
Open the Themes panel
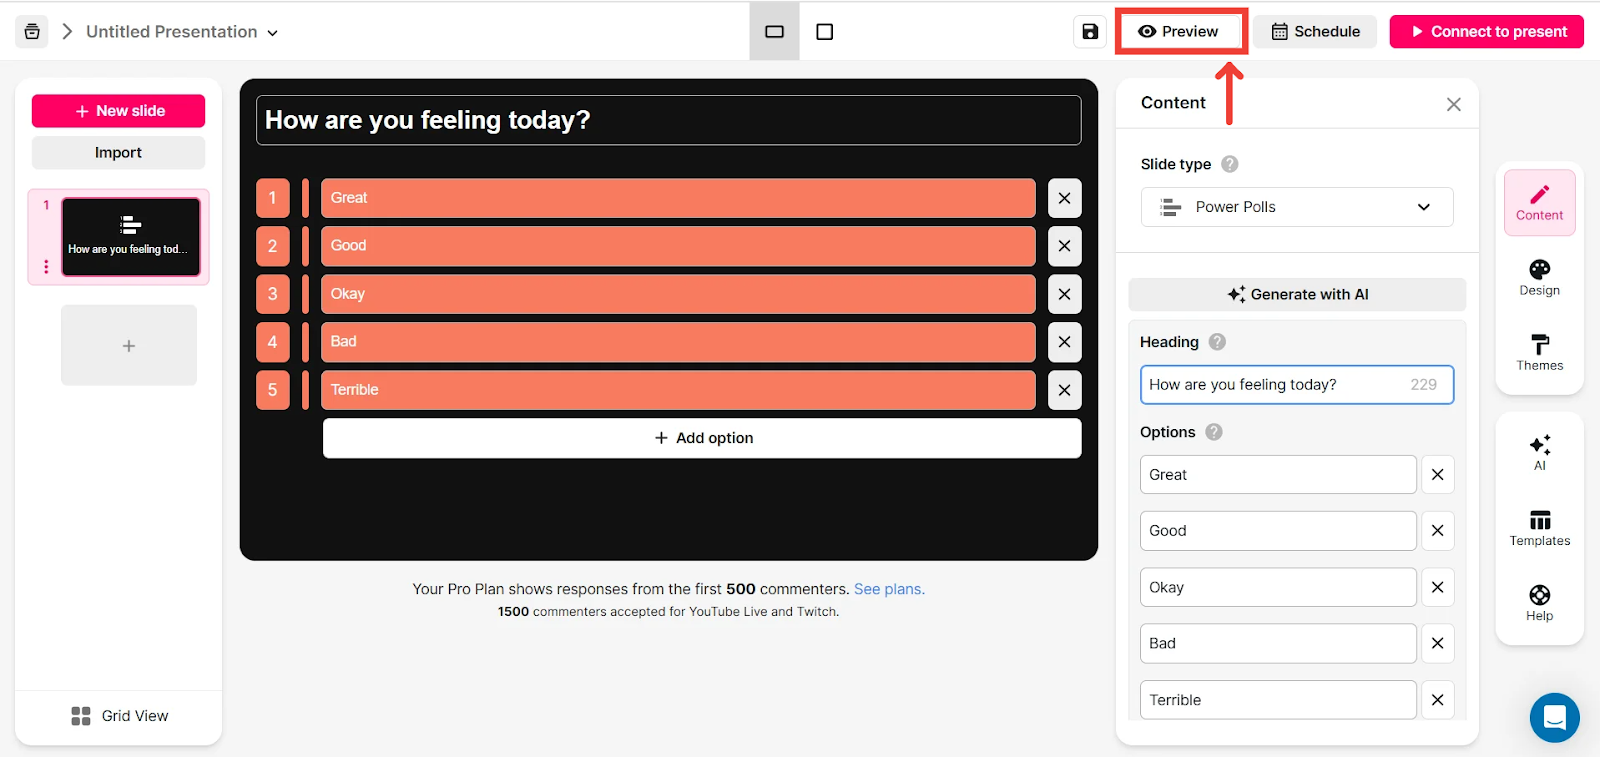click(x=1539, y=353)
